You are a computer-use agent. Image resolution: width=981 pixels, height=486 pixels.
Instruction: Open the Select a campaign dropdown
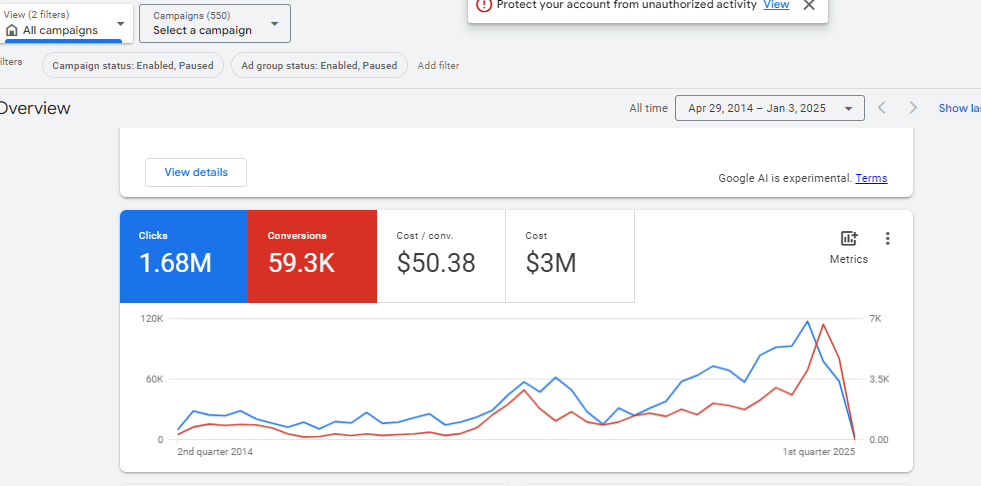(215, 24)
